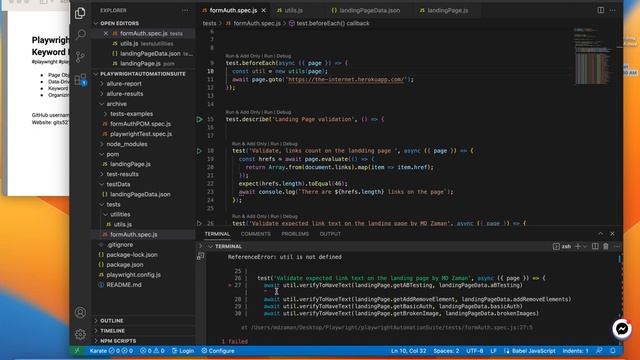Open the Output panel tab
The height and width of the screenshot is (360, 640).
pyautogui.click(x=330, y=234)
